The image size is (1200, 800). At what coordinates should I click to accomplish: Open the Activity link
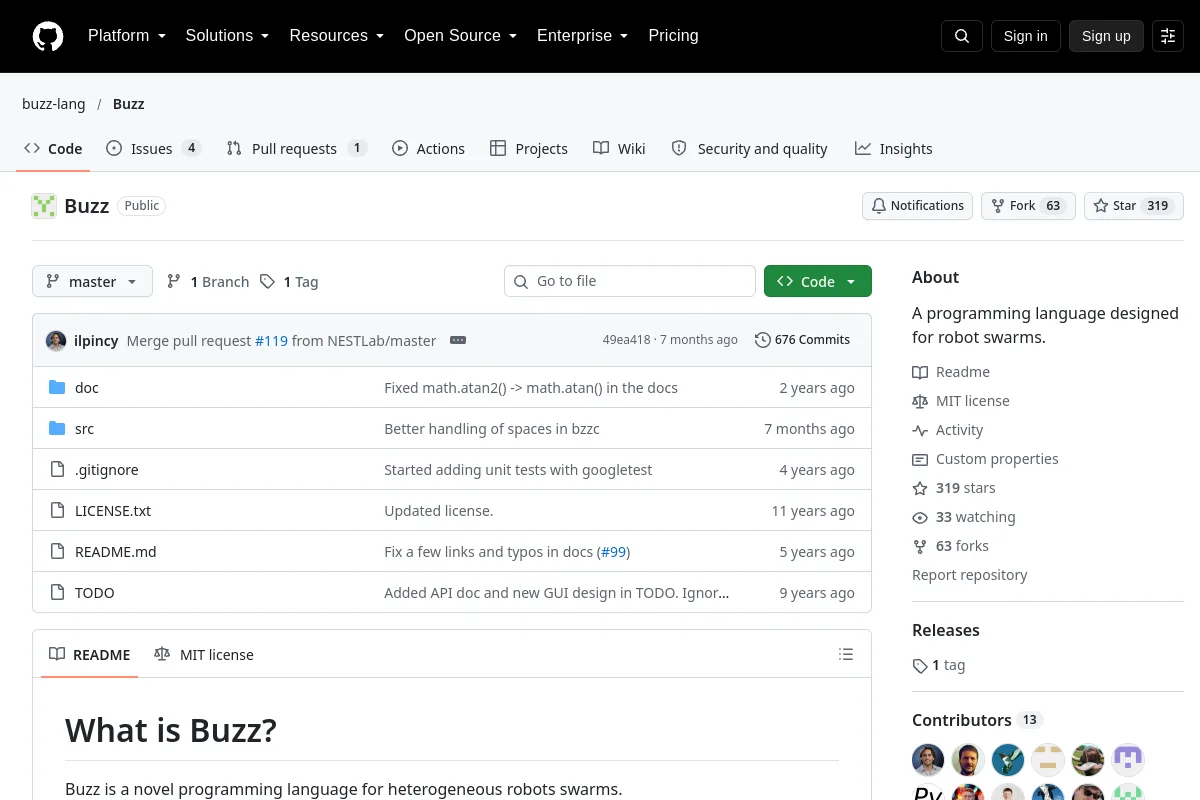pyautogui.click(x=948, y=430)
